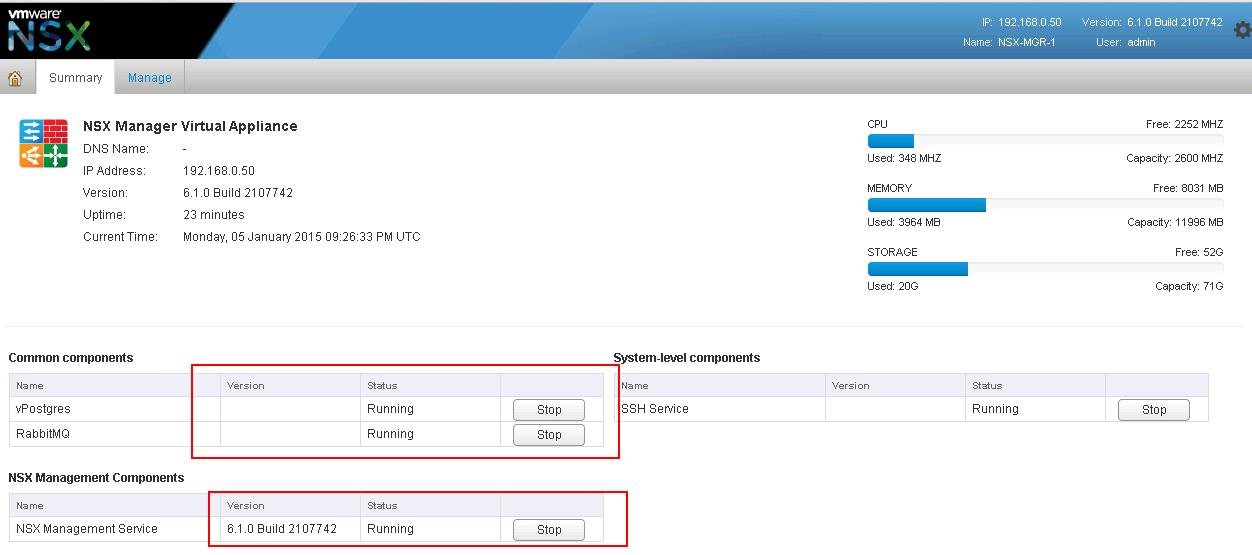Click the CPU usage bar

(x=1045, y=141)
